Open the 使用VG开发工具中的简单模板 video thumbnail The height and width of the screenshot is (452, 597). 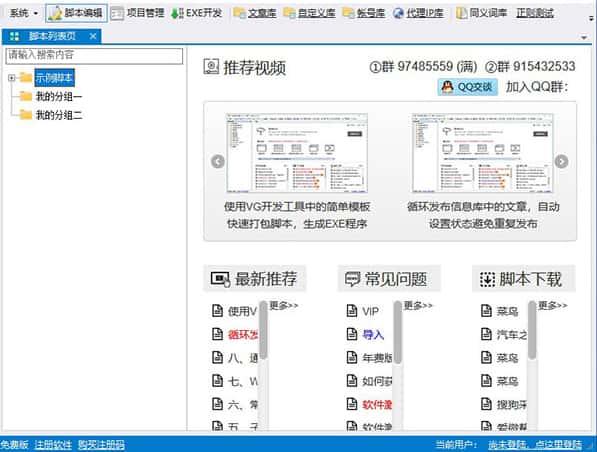(x=297, y=153)
